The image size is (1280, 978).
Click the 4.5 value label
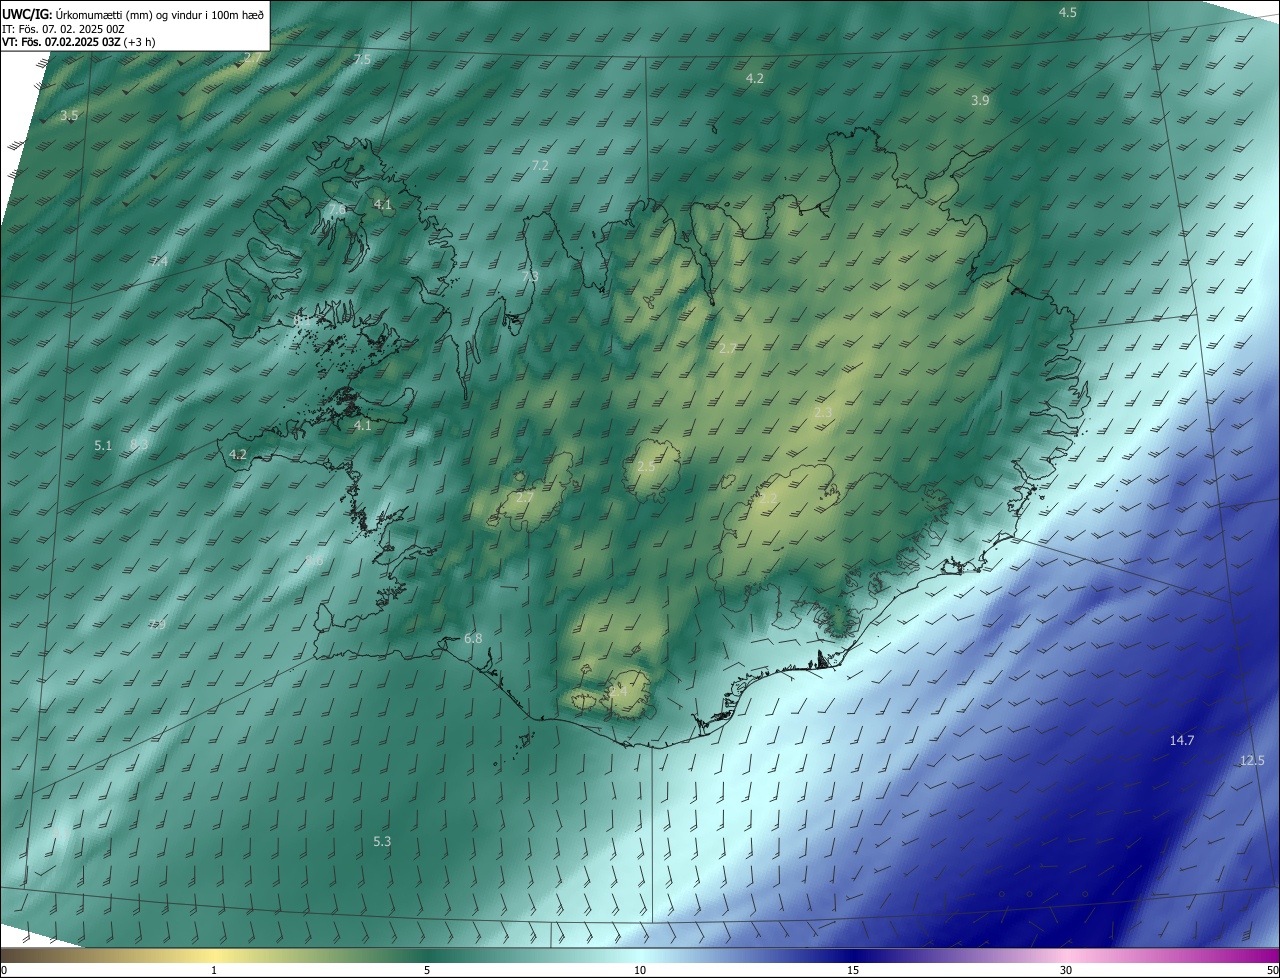click(x=1068, y=13)
